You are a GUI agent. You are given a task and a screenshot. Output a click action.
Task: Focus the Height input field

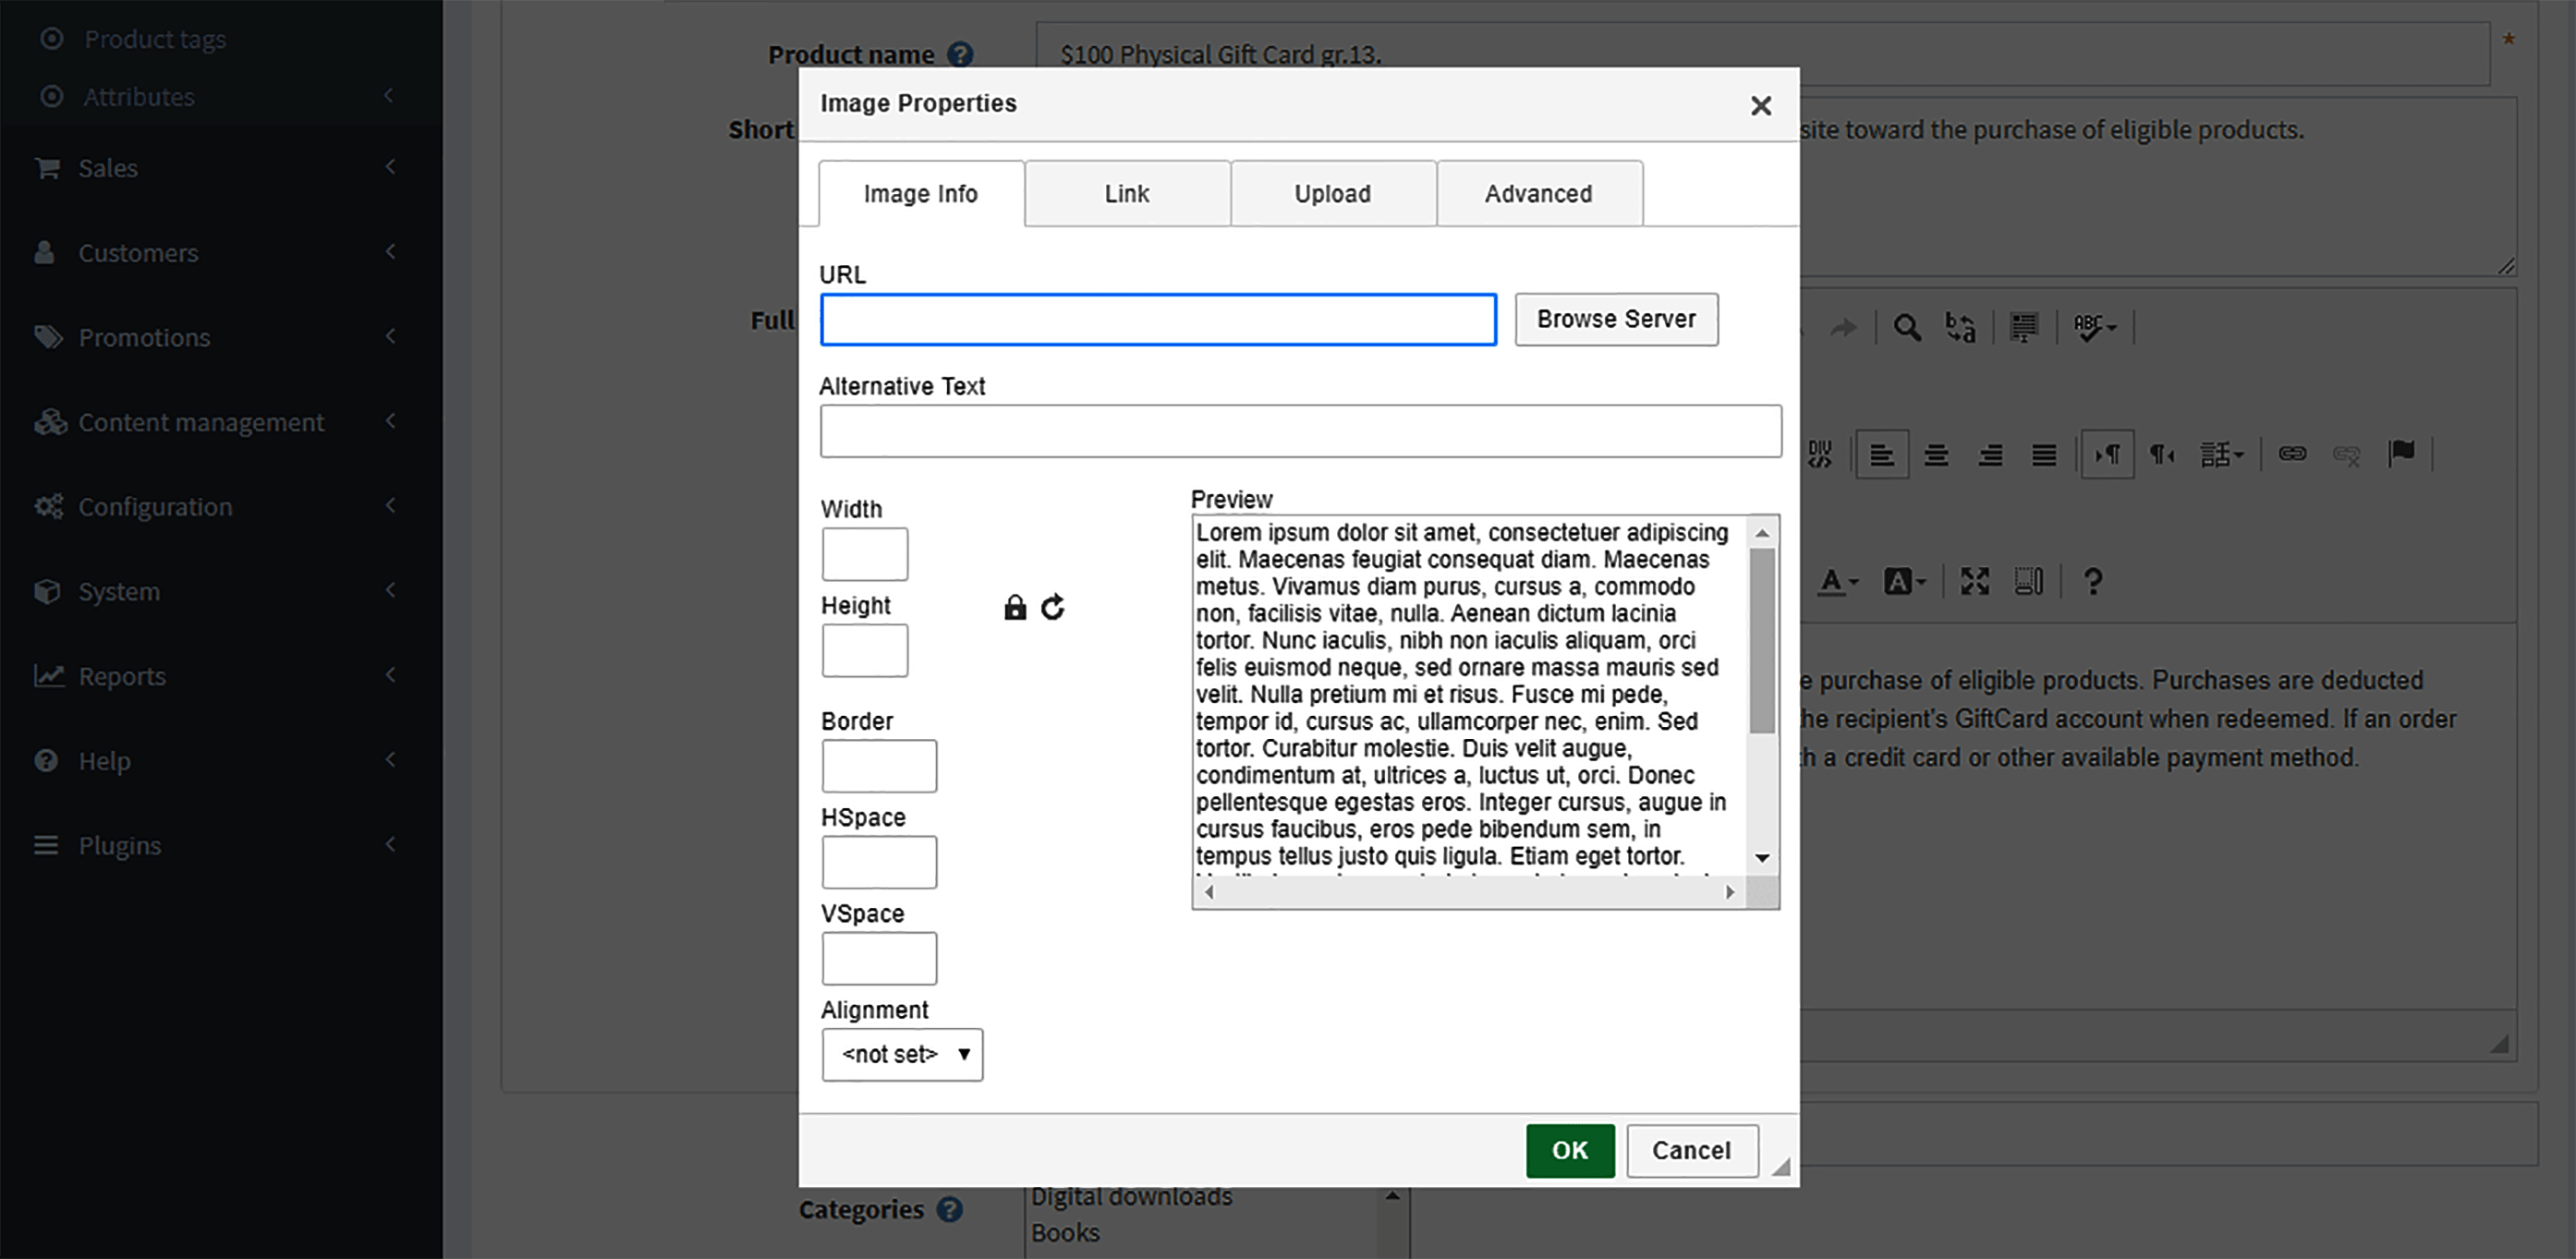[x=865, y=651]
